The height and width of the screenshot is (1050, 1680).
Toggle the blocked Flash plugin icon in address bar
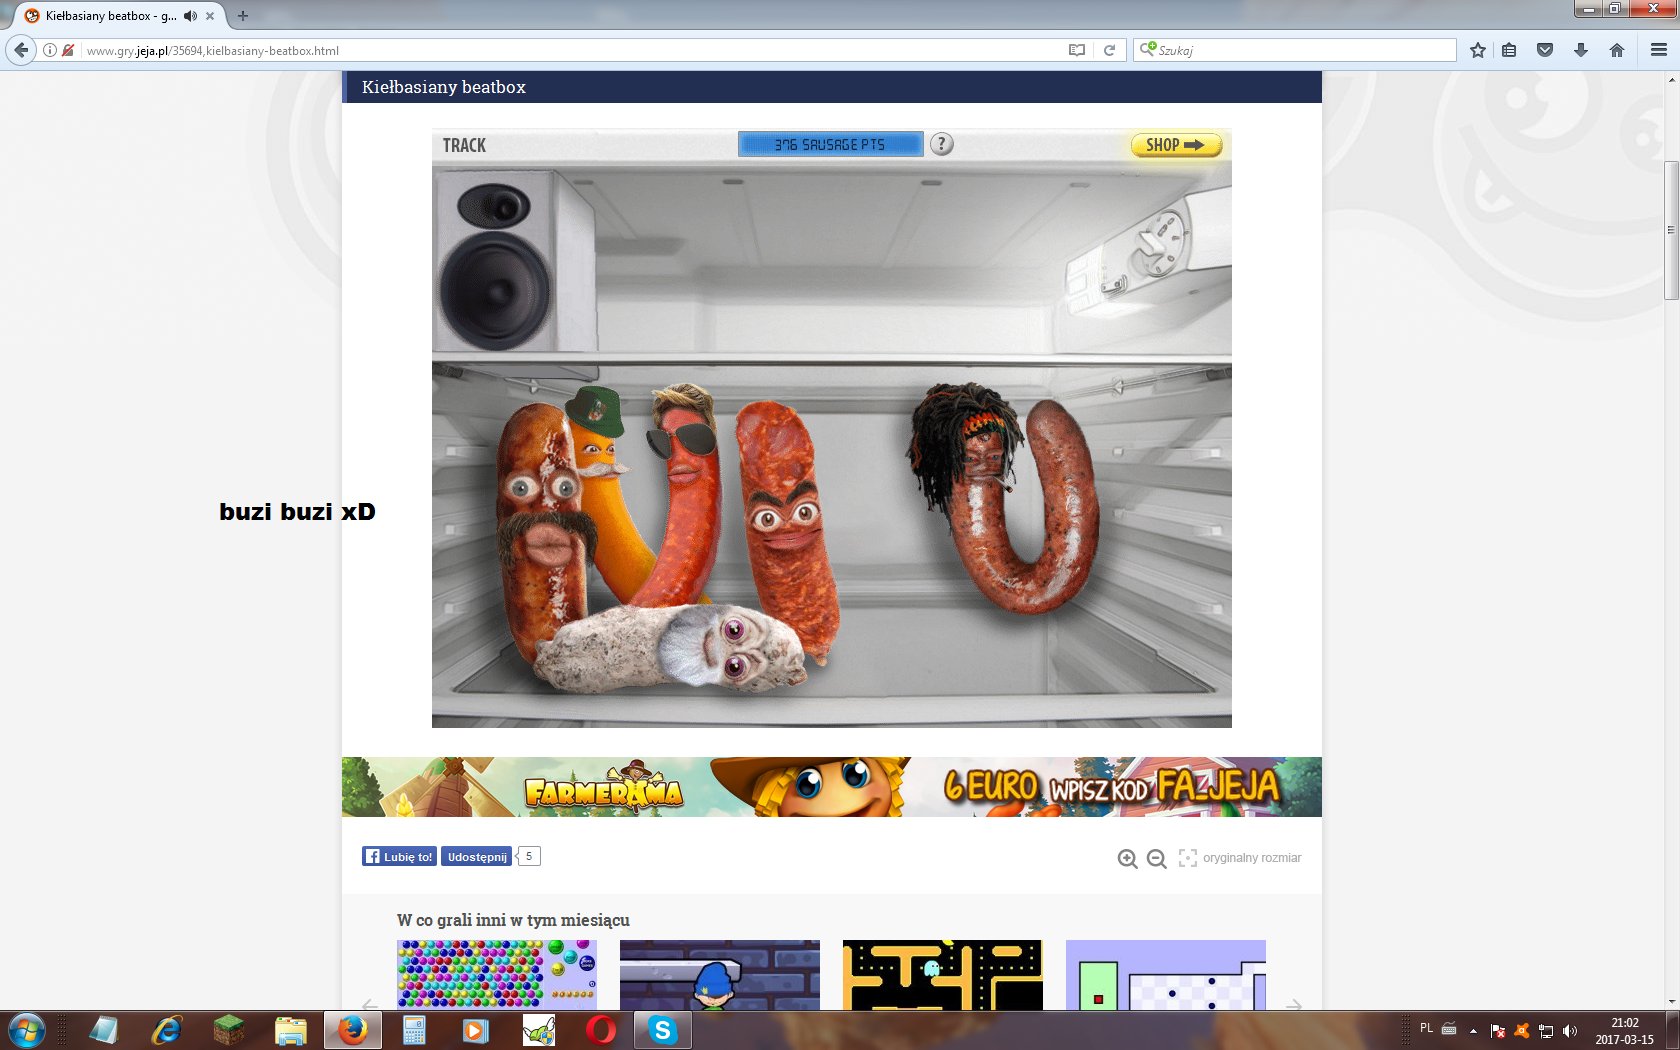click(x=68, y=50)
